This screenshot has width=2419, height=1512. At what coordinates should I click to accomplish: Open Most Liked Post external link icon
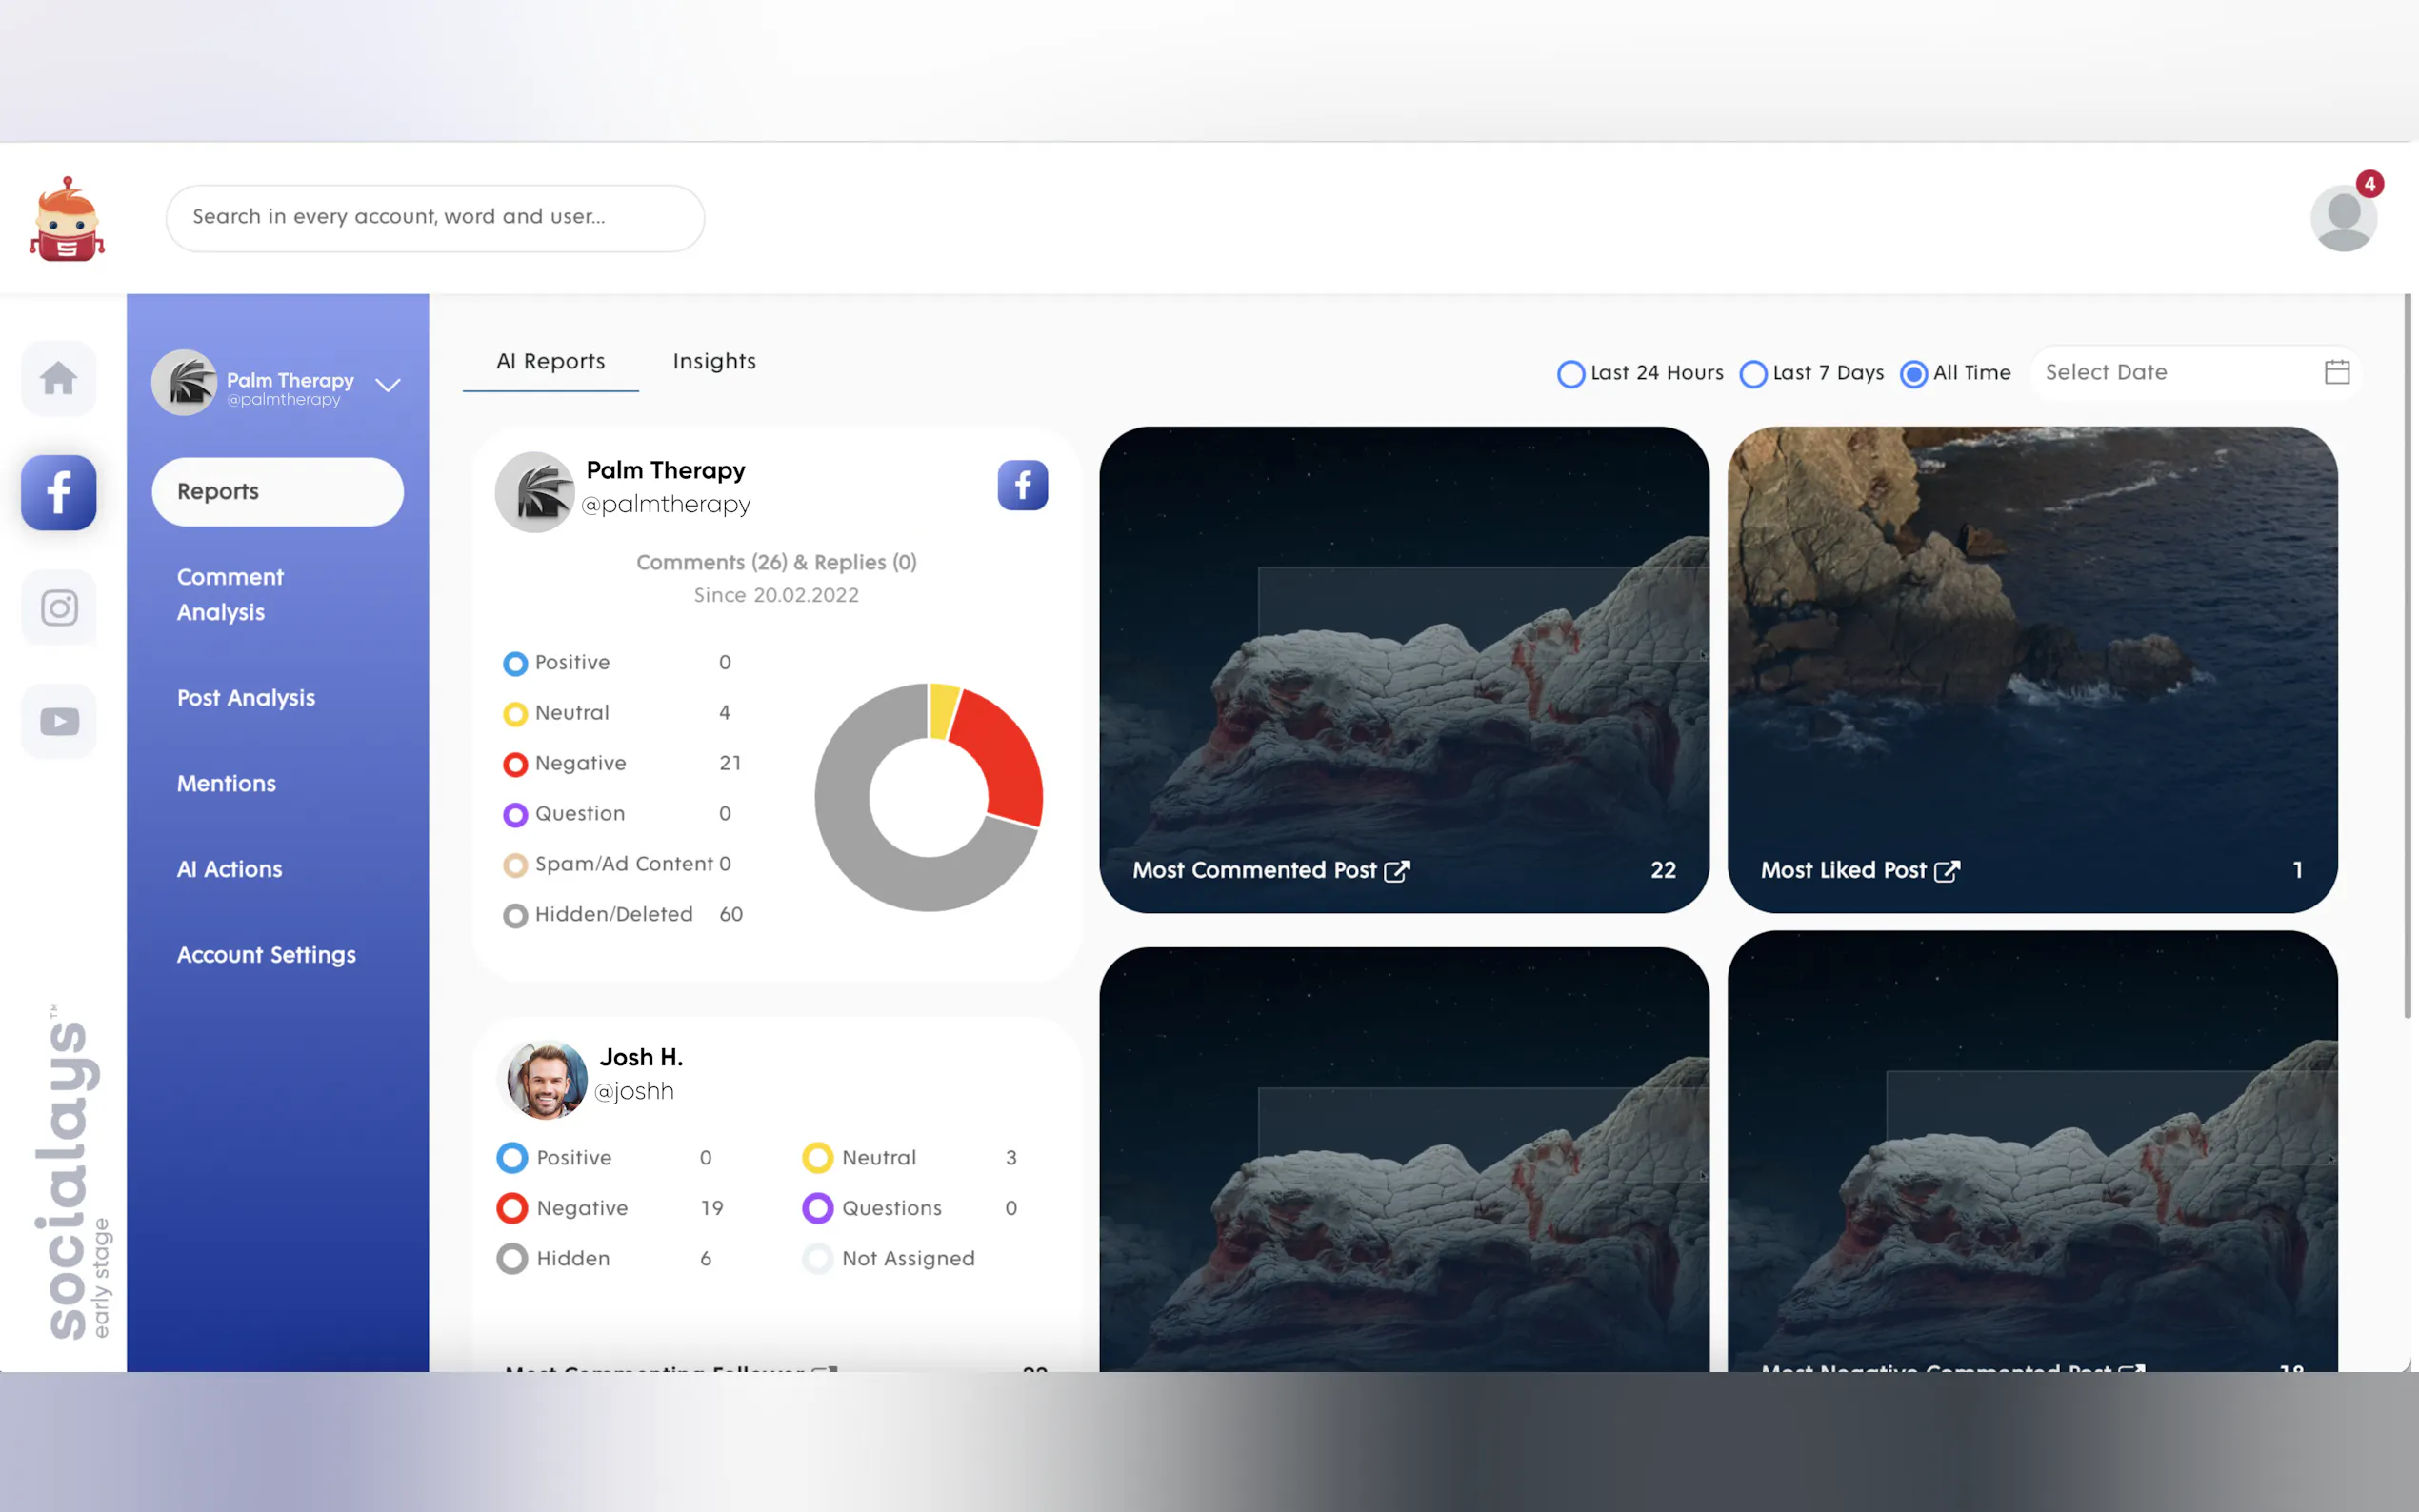[x=1946, y=871]
